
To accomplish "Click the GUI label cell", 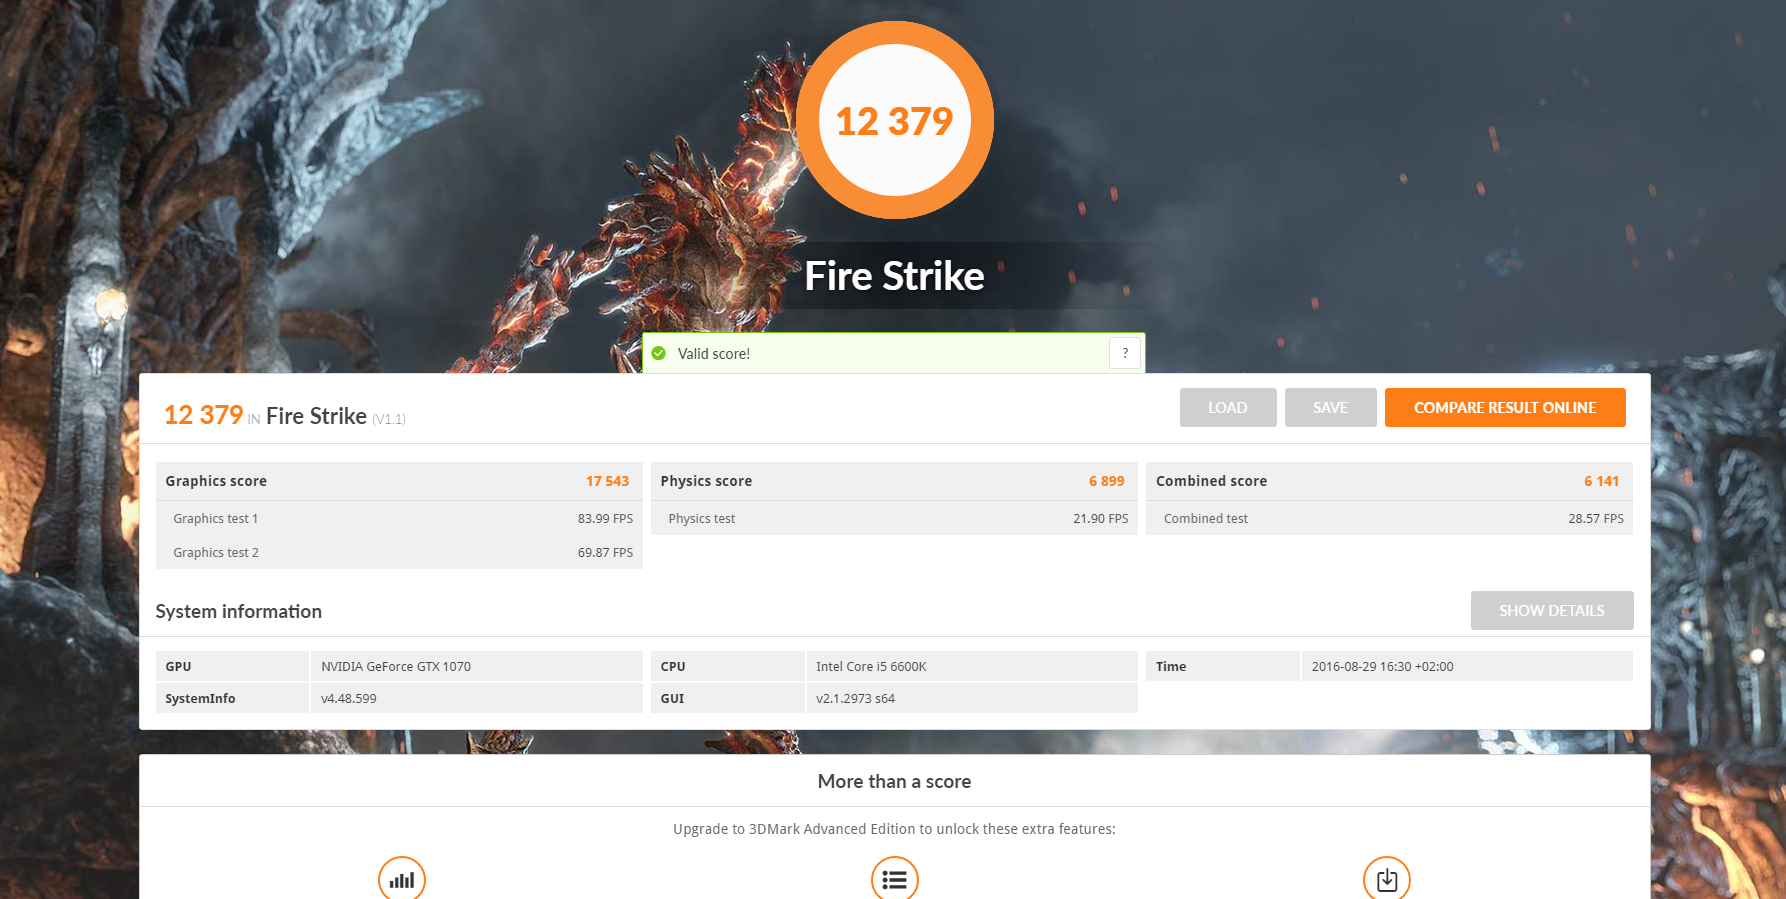I will click(x=728, y=698).
